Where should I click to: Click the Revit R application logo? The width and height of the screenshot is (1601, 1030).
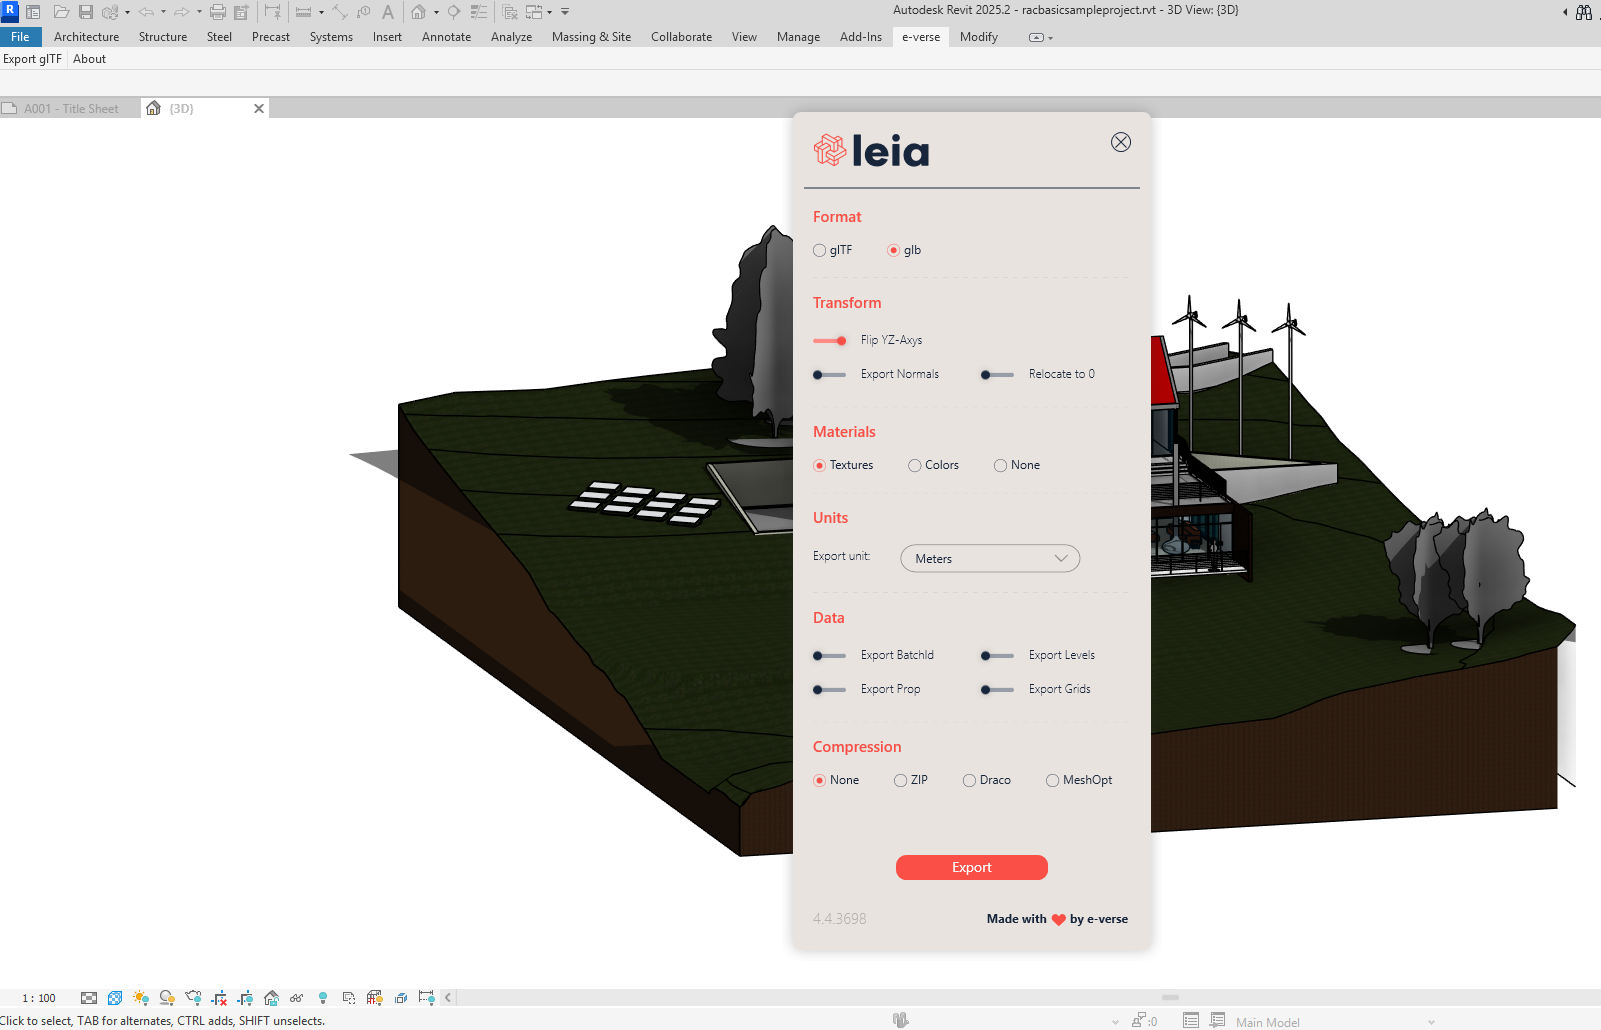9,11
